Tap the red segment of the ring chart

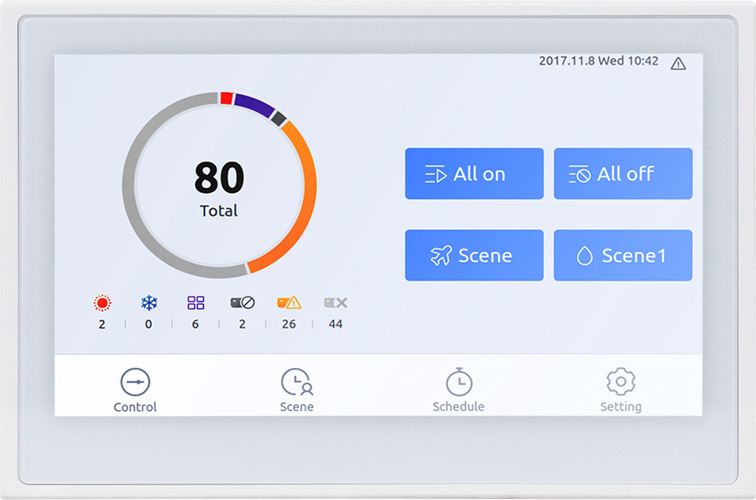point(227,98)
